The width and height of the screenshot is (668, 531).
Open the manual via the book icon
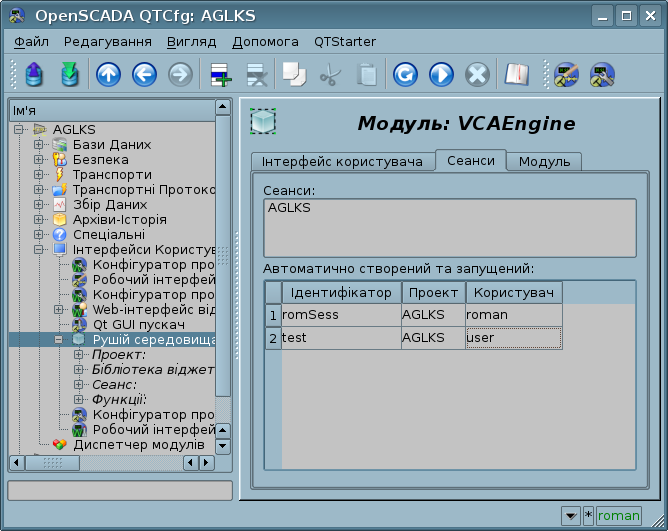pos(515,75)
